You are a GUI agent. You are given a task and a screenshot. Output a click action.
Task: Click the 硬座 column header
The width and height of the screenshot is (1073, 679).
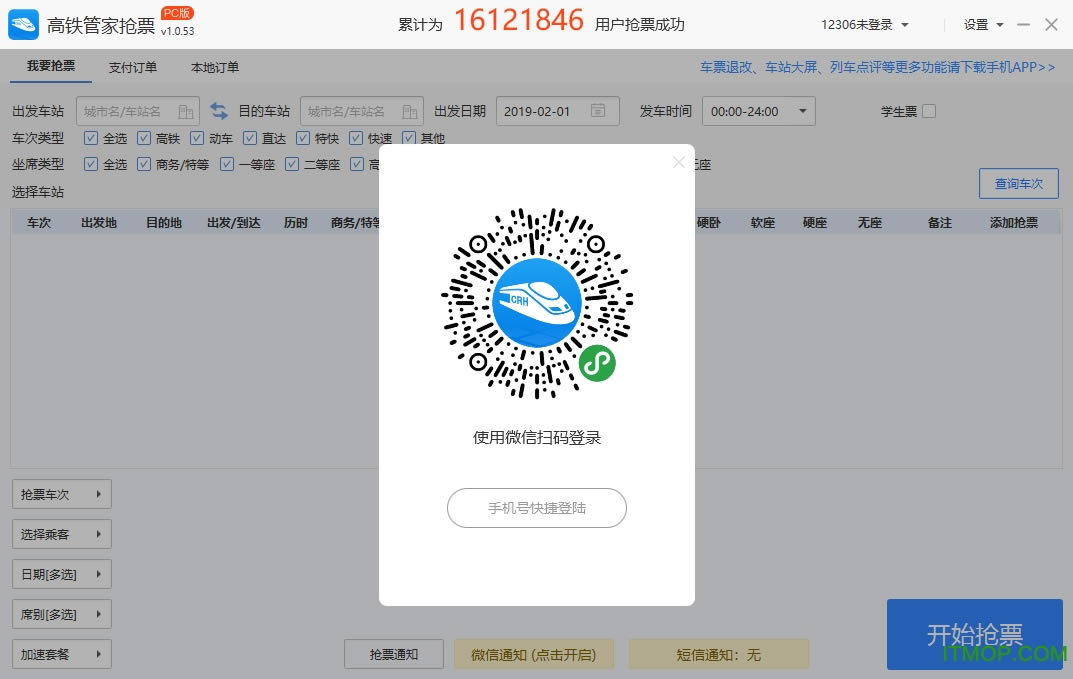815,222
